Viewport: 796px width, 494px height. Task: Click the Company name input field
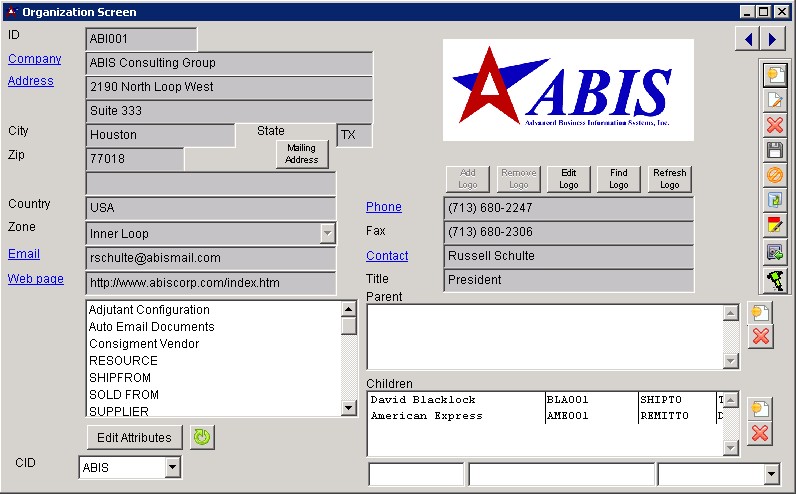tap(229, 63)
